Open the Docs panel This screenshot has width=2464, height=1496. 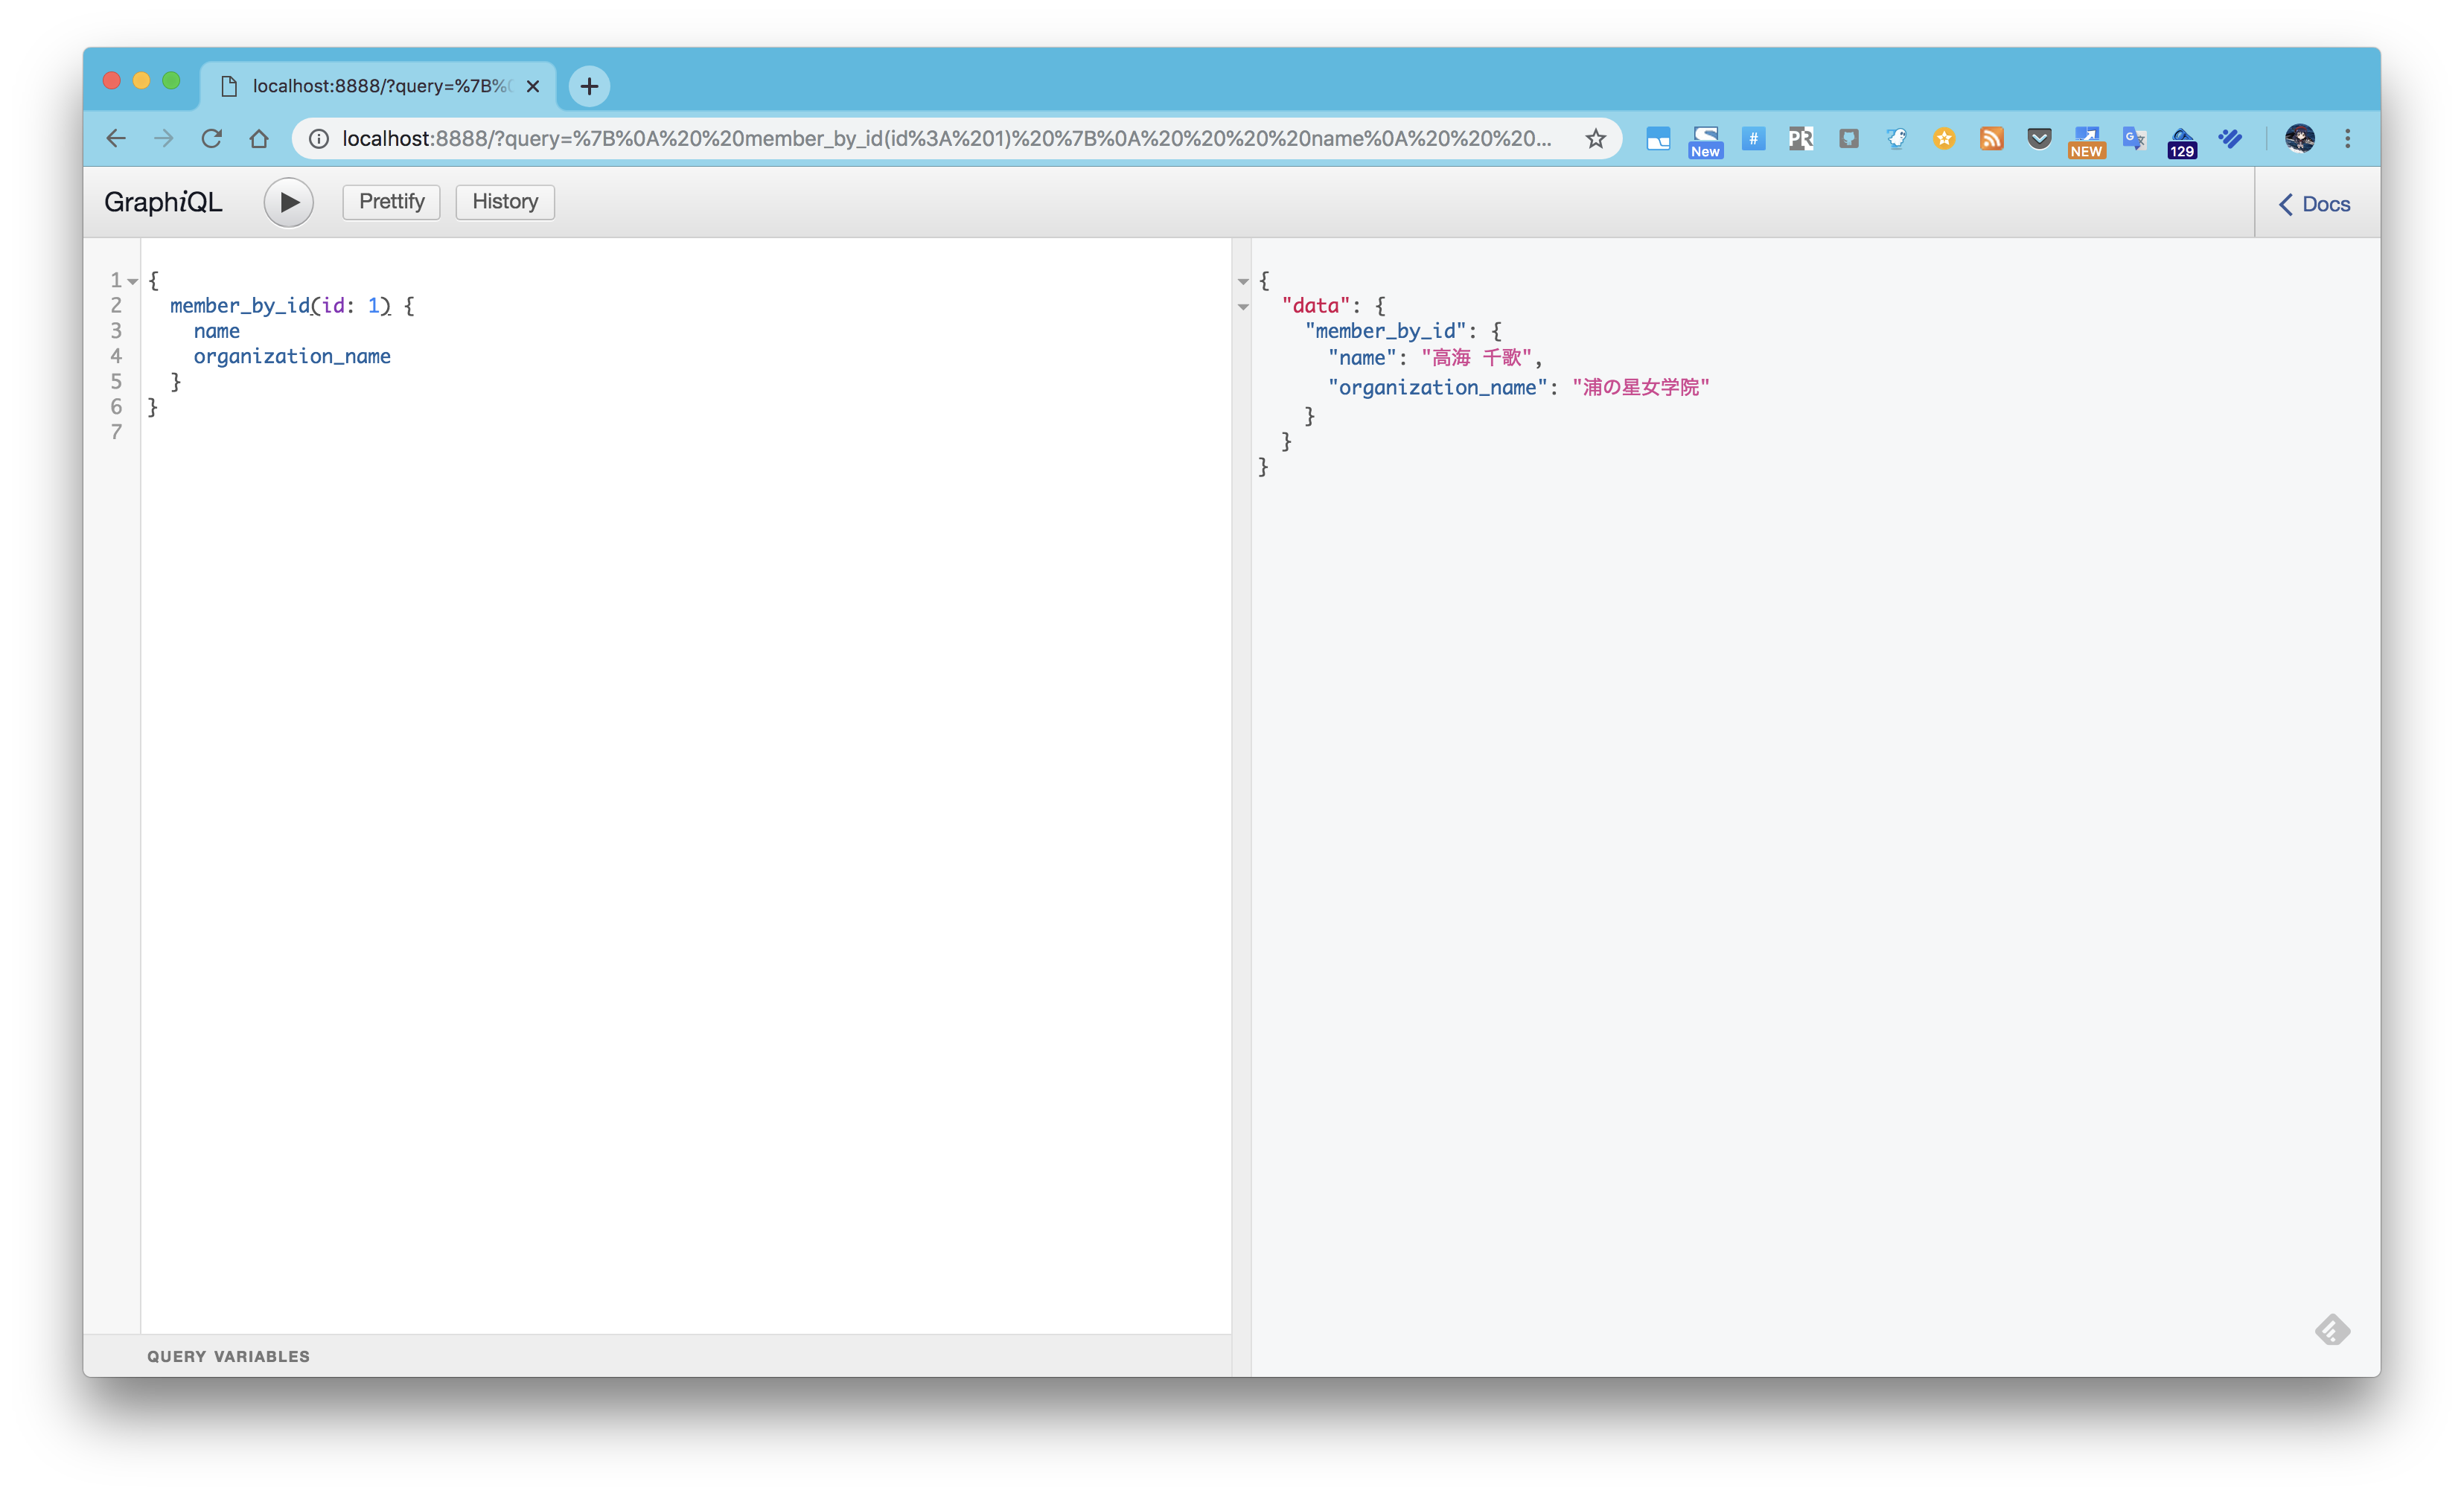[2315, 203]
